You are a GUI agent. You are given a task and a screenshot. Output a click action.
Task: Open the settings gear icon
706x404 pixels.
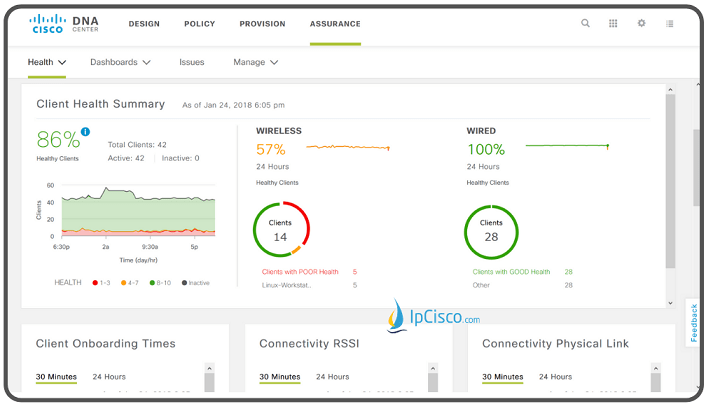642,23
